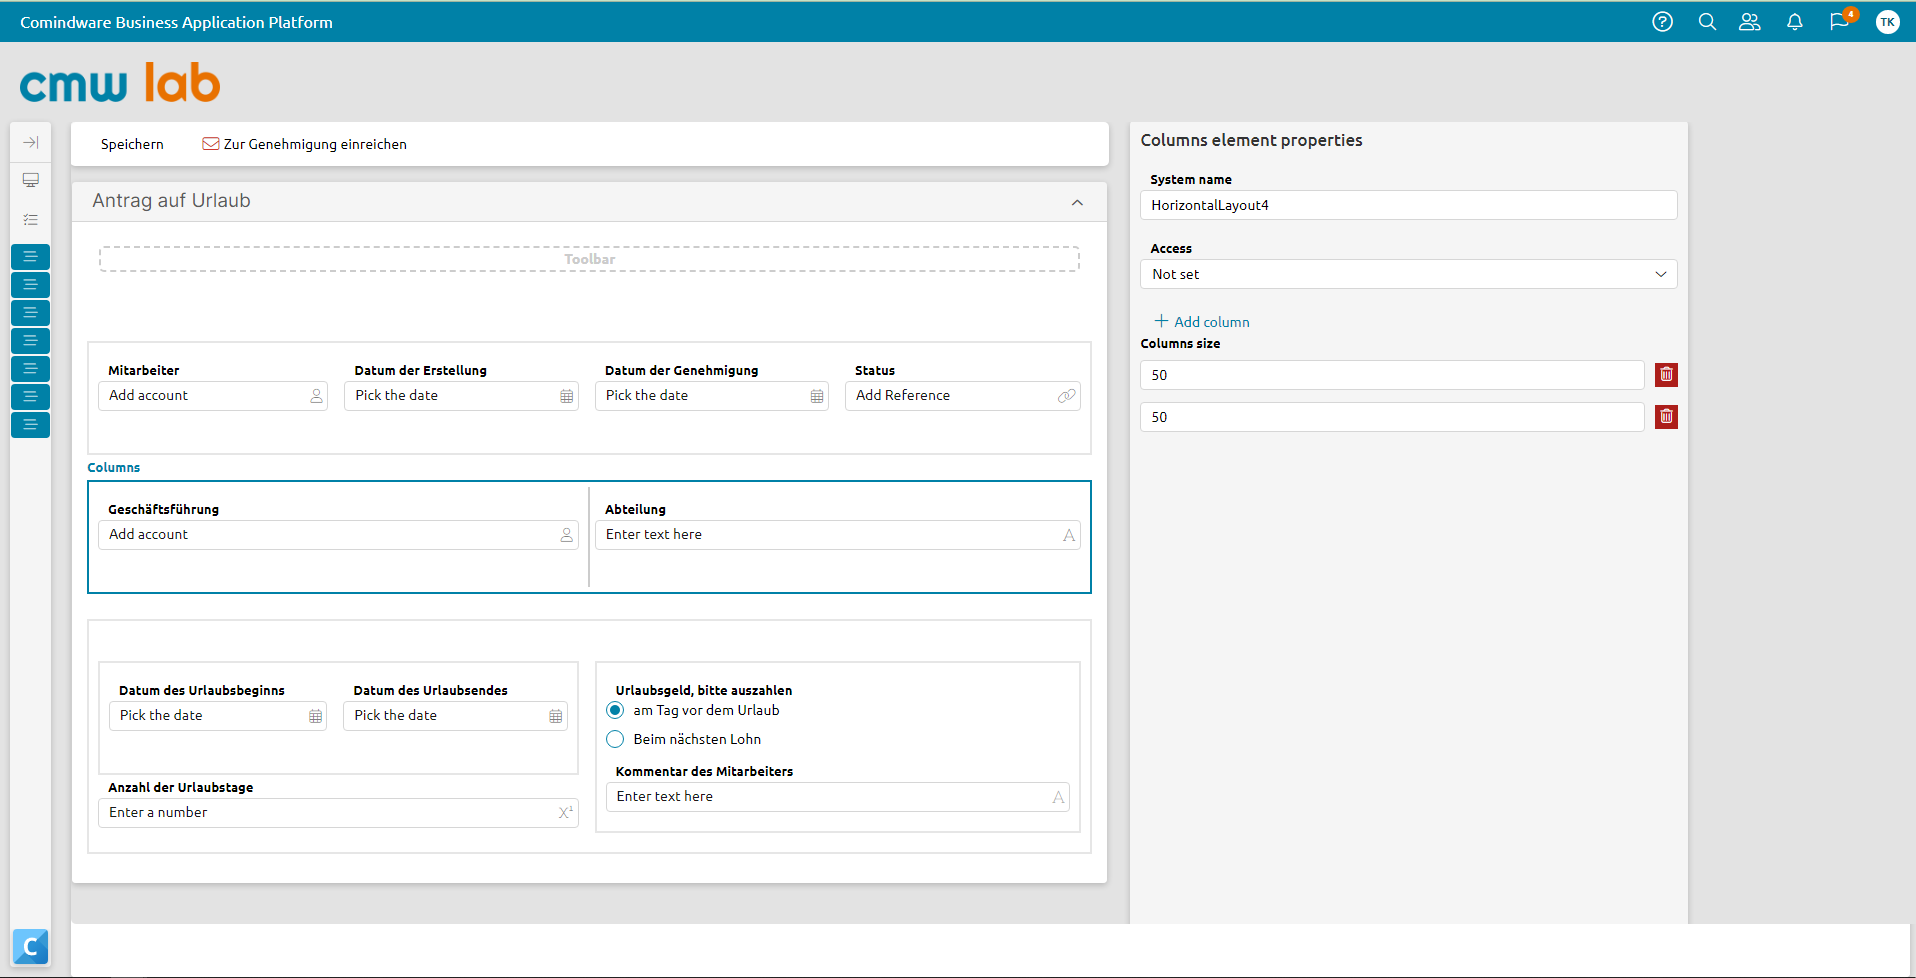Click the Abteilung text field
This screenshot has width=1916, height=978.
(x=837, y=535)
